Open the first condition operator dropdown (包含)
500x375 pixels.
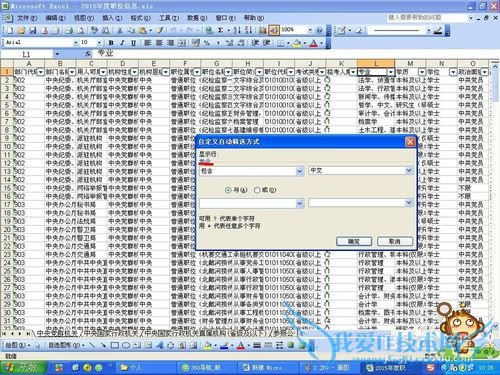point(299,171)
